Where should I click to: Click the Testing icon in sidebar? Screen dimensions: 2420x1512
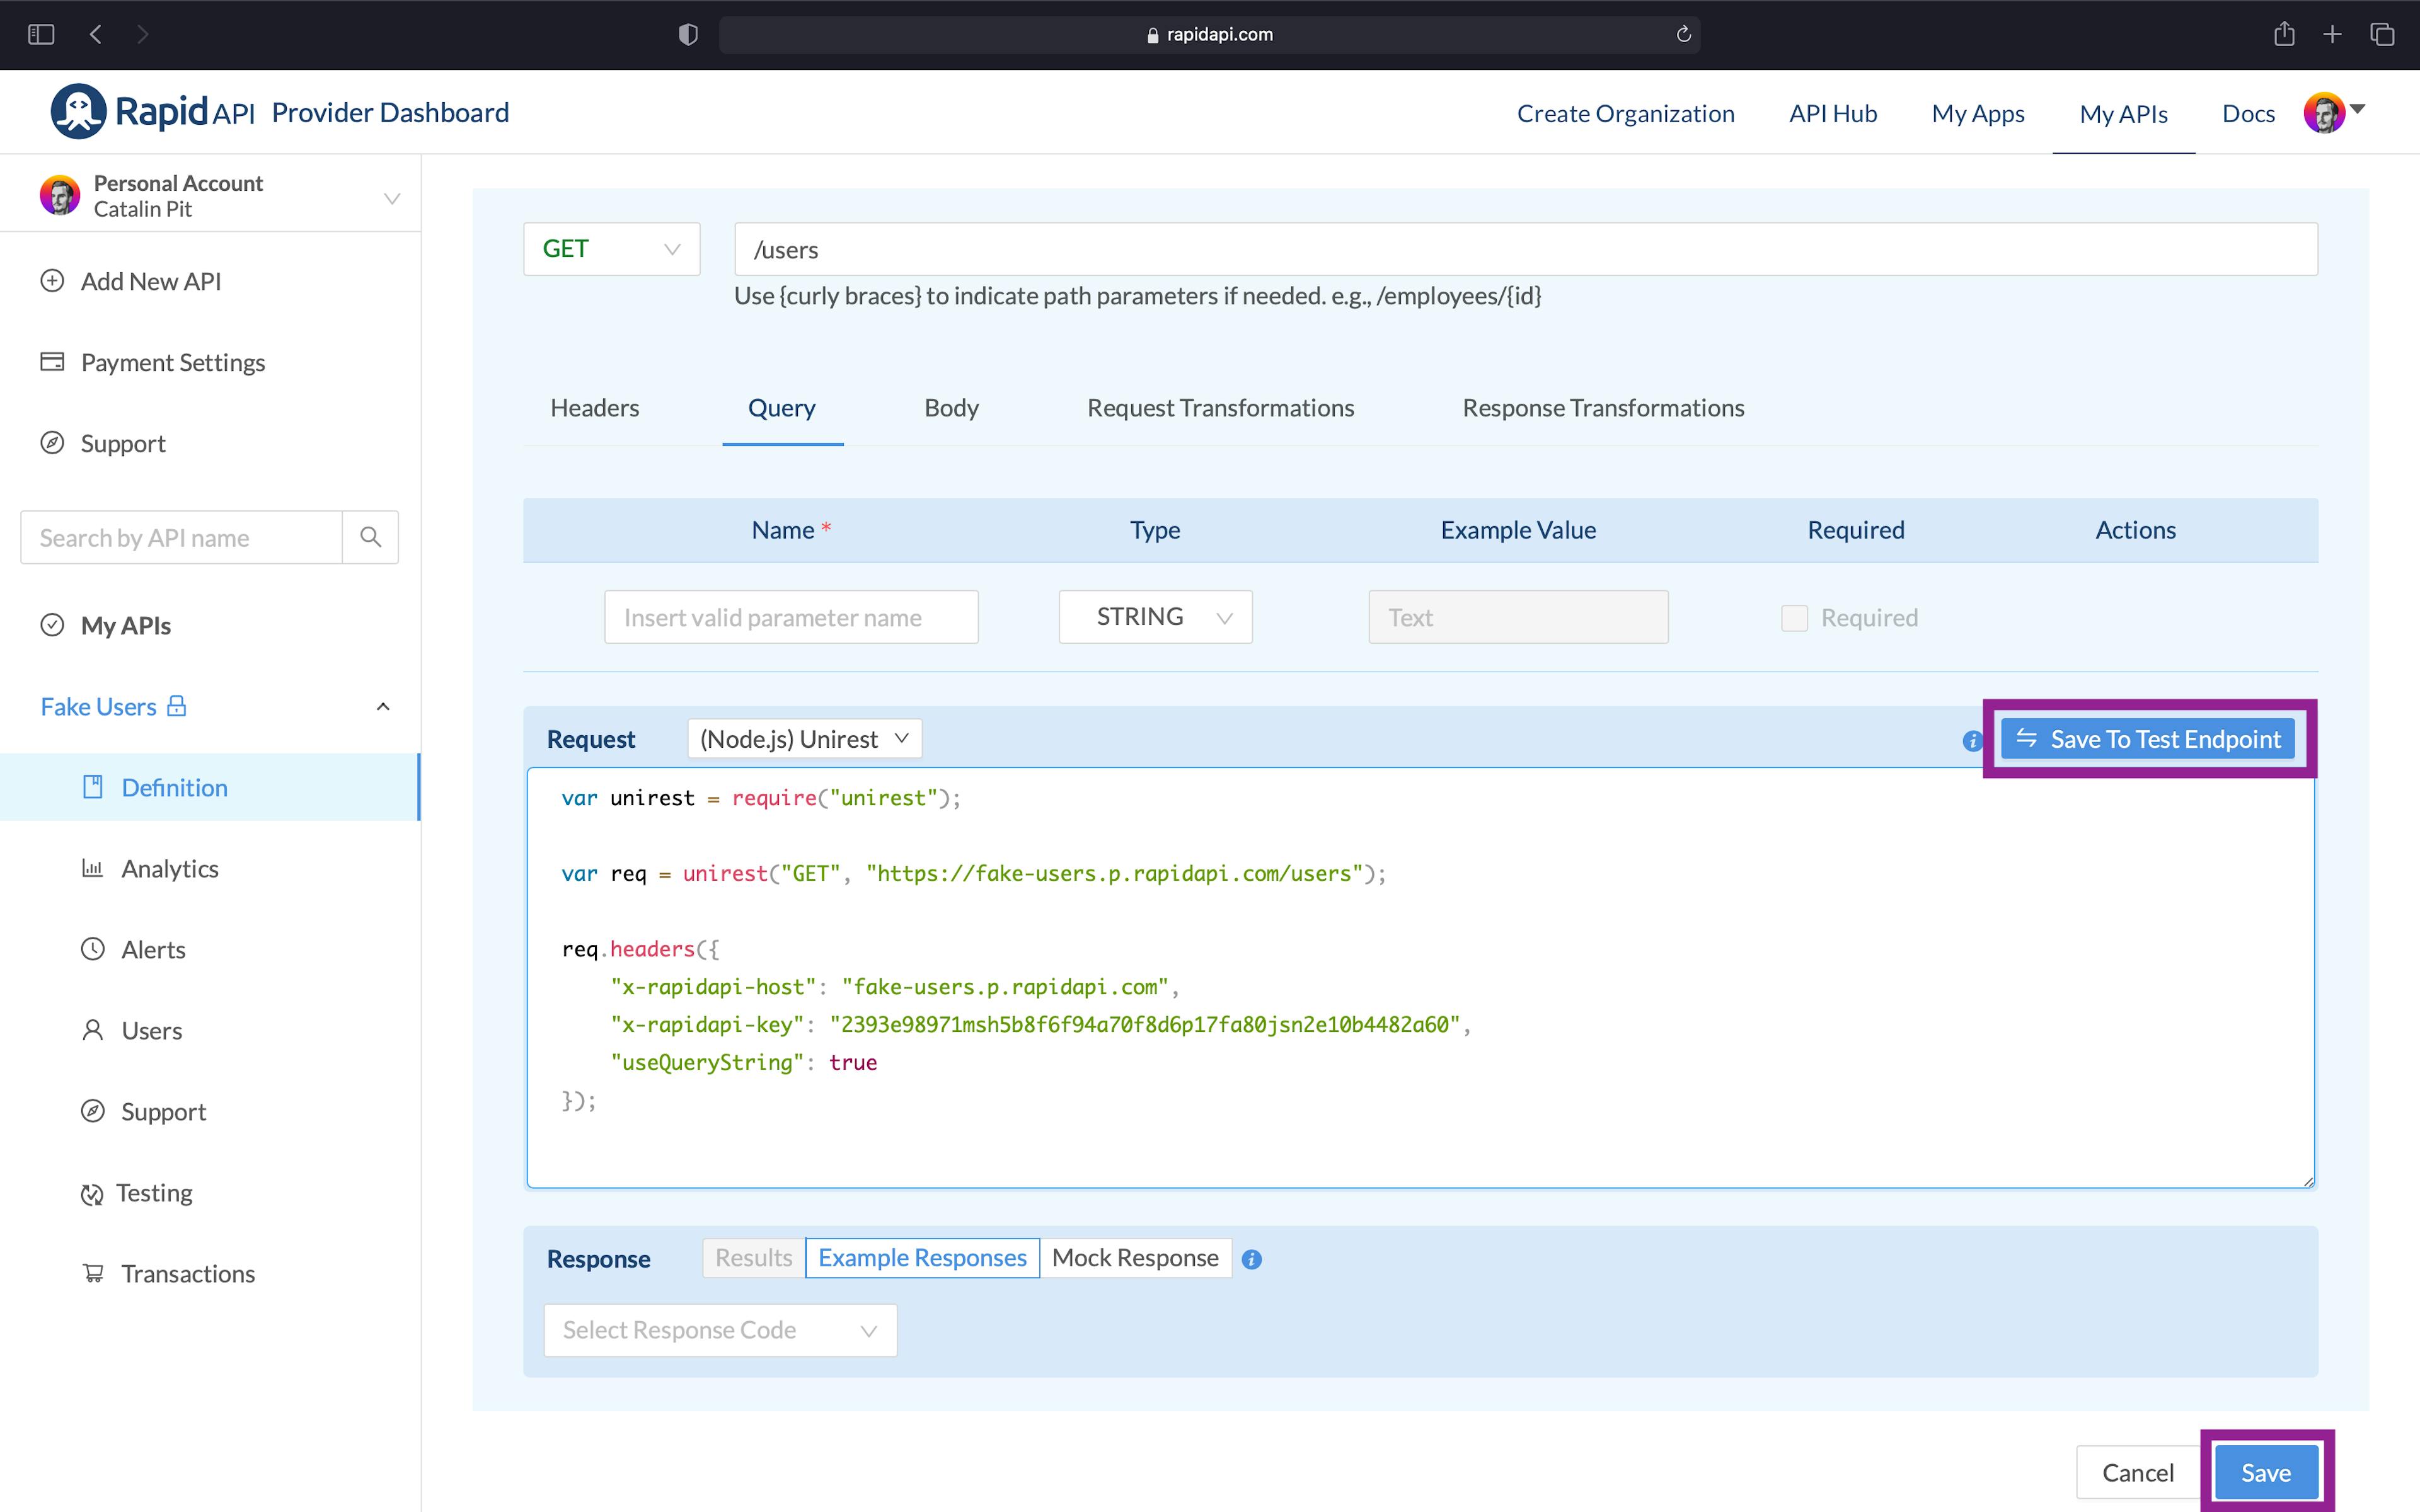(x=92, y=1194)
